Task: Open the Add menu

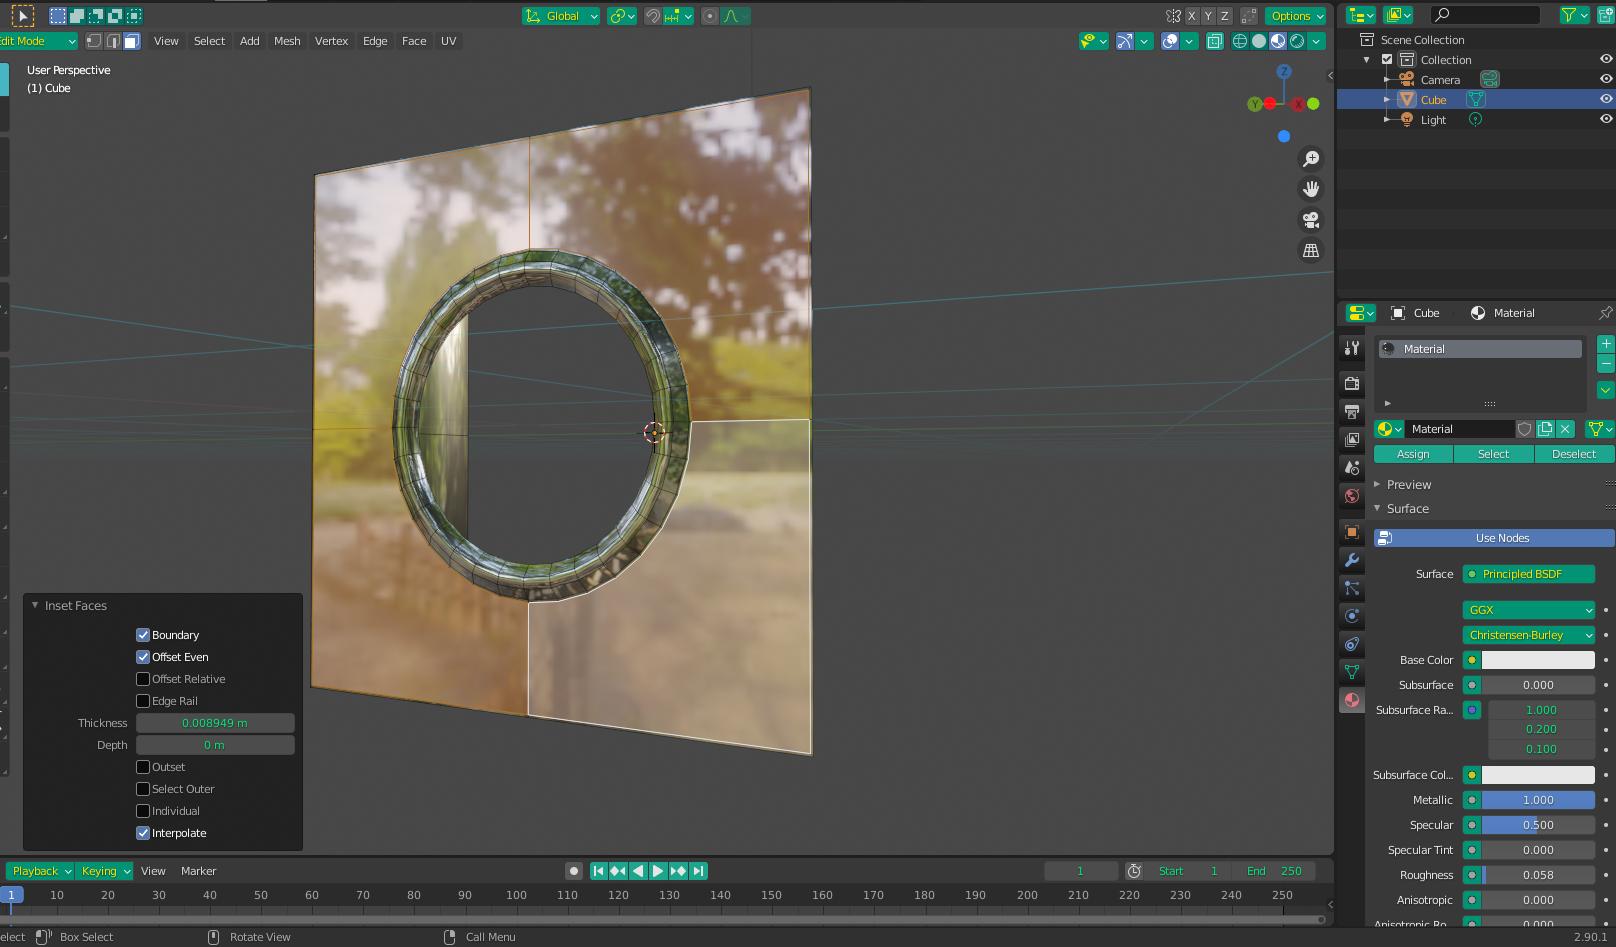Action: point(249,41)
